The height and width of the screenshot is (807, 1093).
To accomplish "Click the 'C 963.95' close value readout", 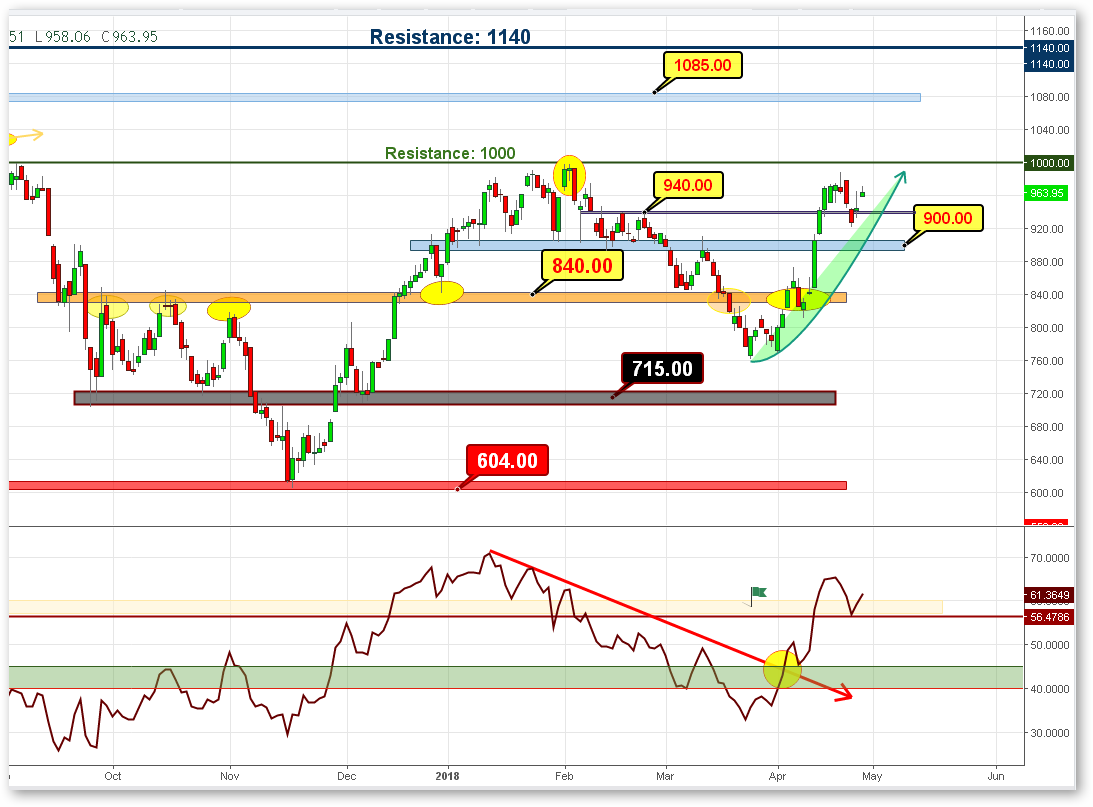I will point(130,37).
